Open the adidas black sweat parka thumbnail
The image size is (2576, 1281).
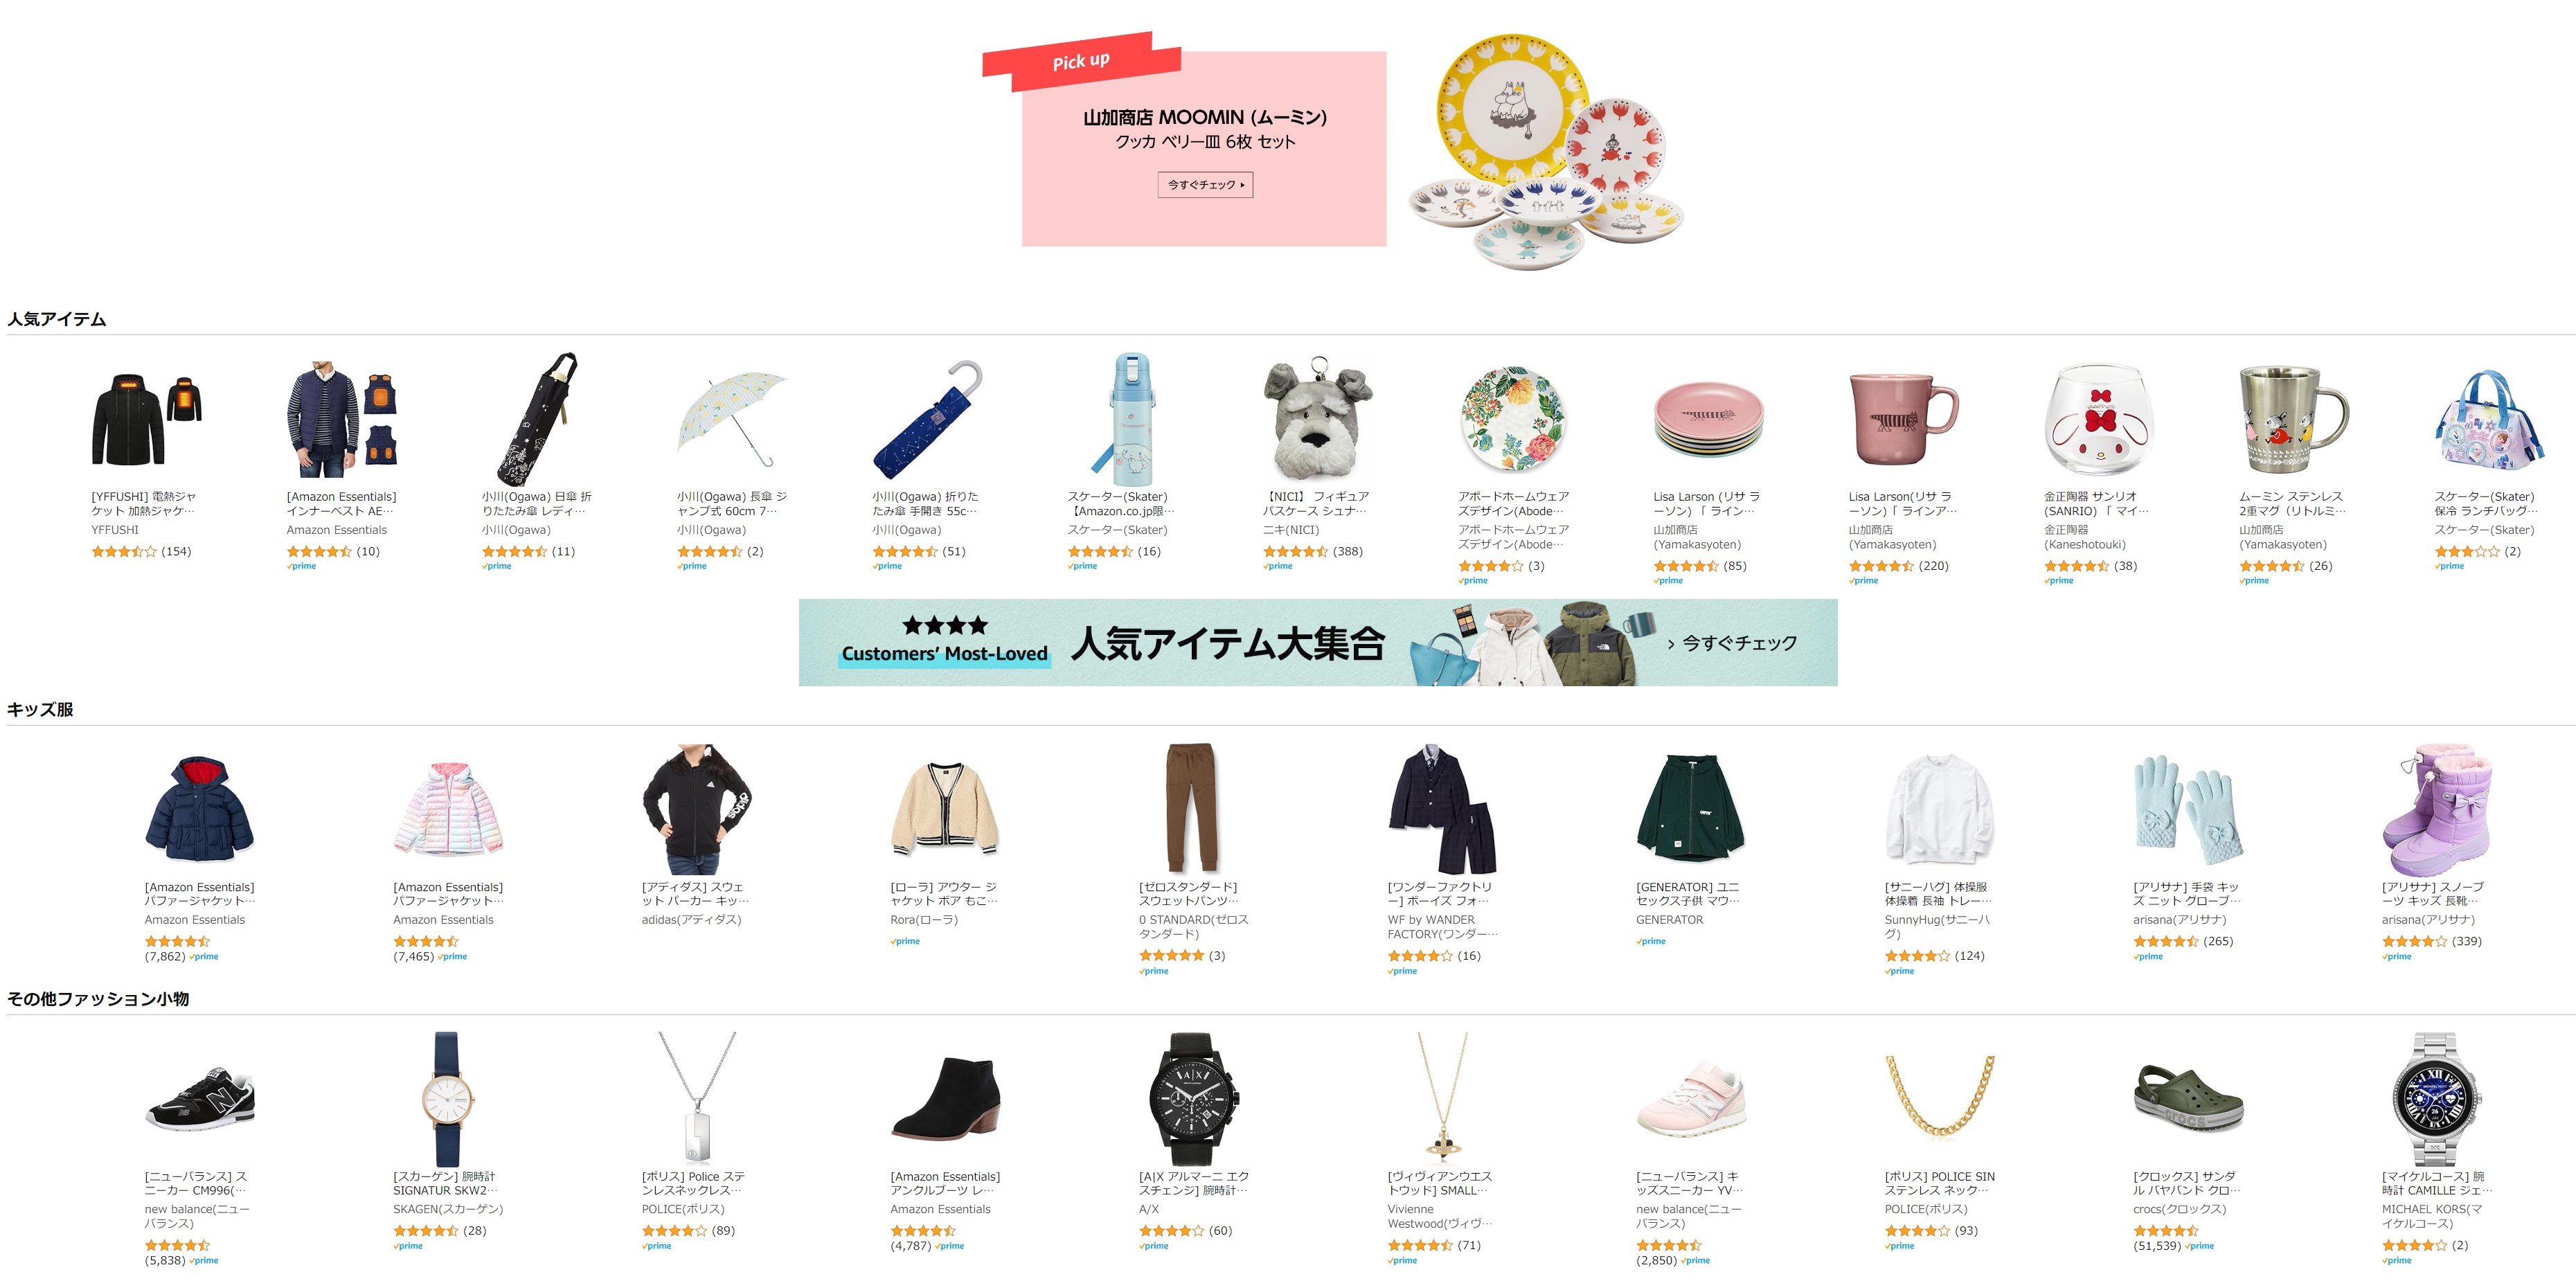696,809
